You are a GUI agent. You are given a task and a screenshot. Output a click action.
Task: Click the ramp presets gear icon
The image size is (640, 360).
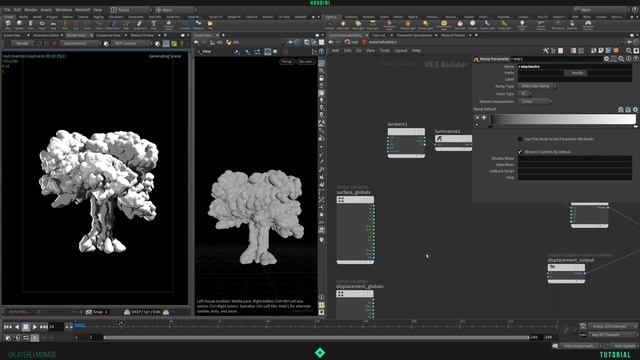(635, 109)
